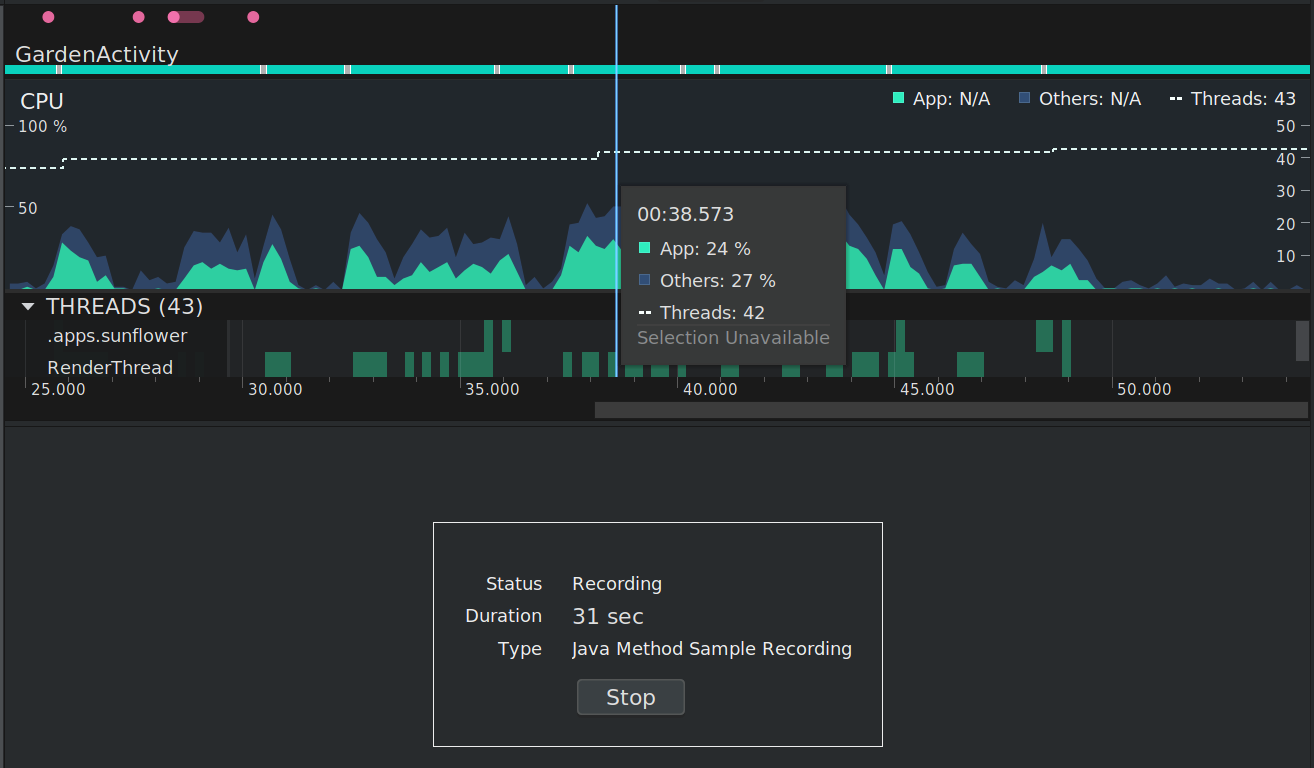Screen dimensions: 1314x768
Task: Click the teal App legend swatch in CPU header
Action: pyautogui.click(x=898, y=98)
